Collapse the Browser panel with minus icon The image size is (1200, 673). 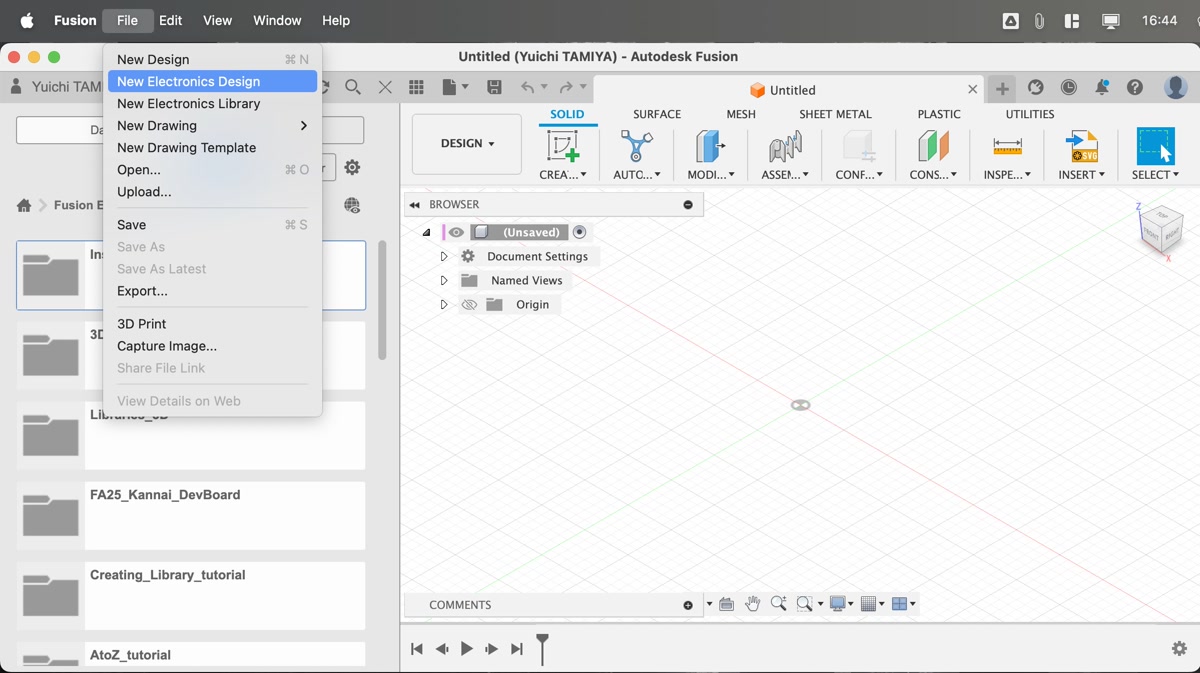tap(688, 204)
